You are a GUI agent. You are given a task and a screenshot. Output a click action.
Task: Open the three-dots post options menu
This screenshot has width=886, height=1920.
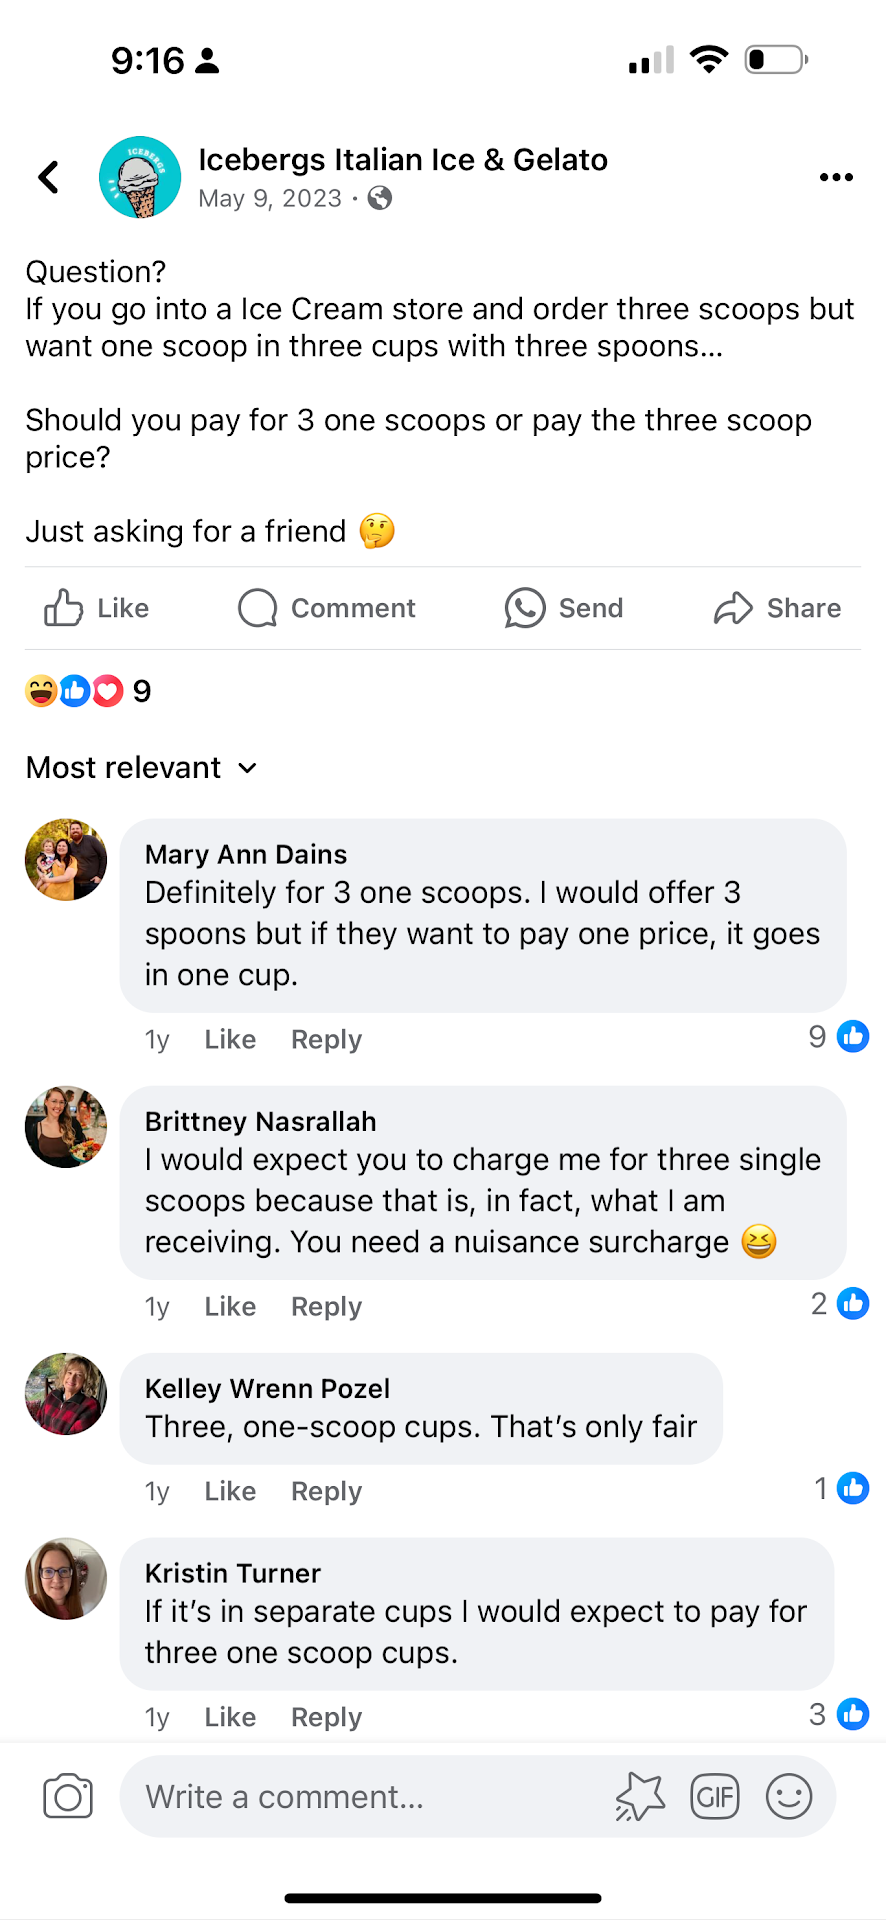835,177
